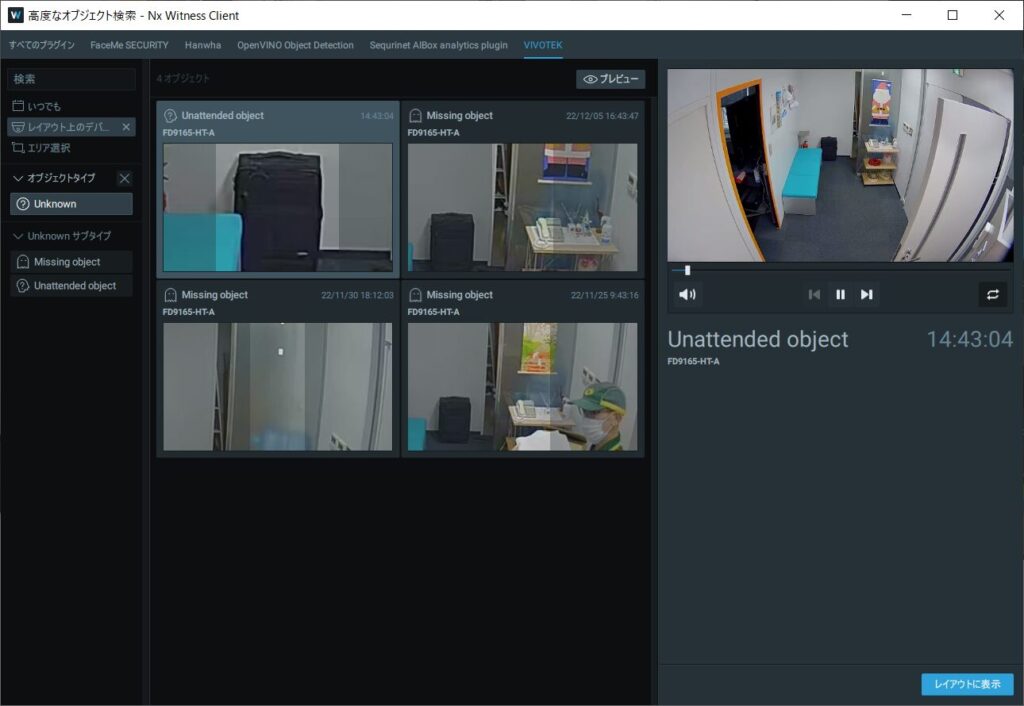Pause the preview playback
1024x706 pixels.
840,294
